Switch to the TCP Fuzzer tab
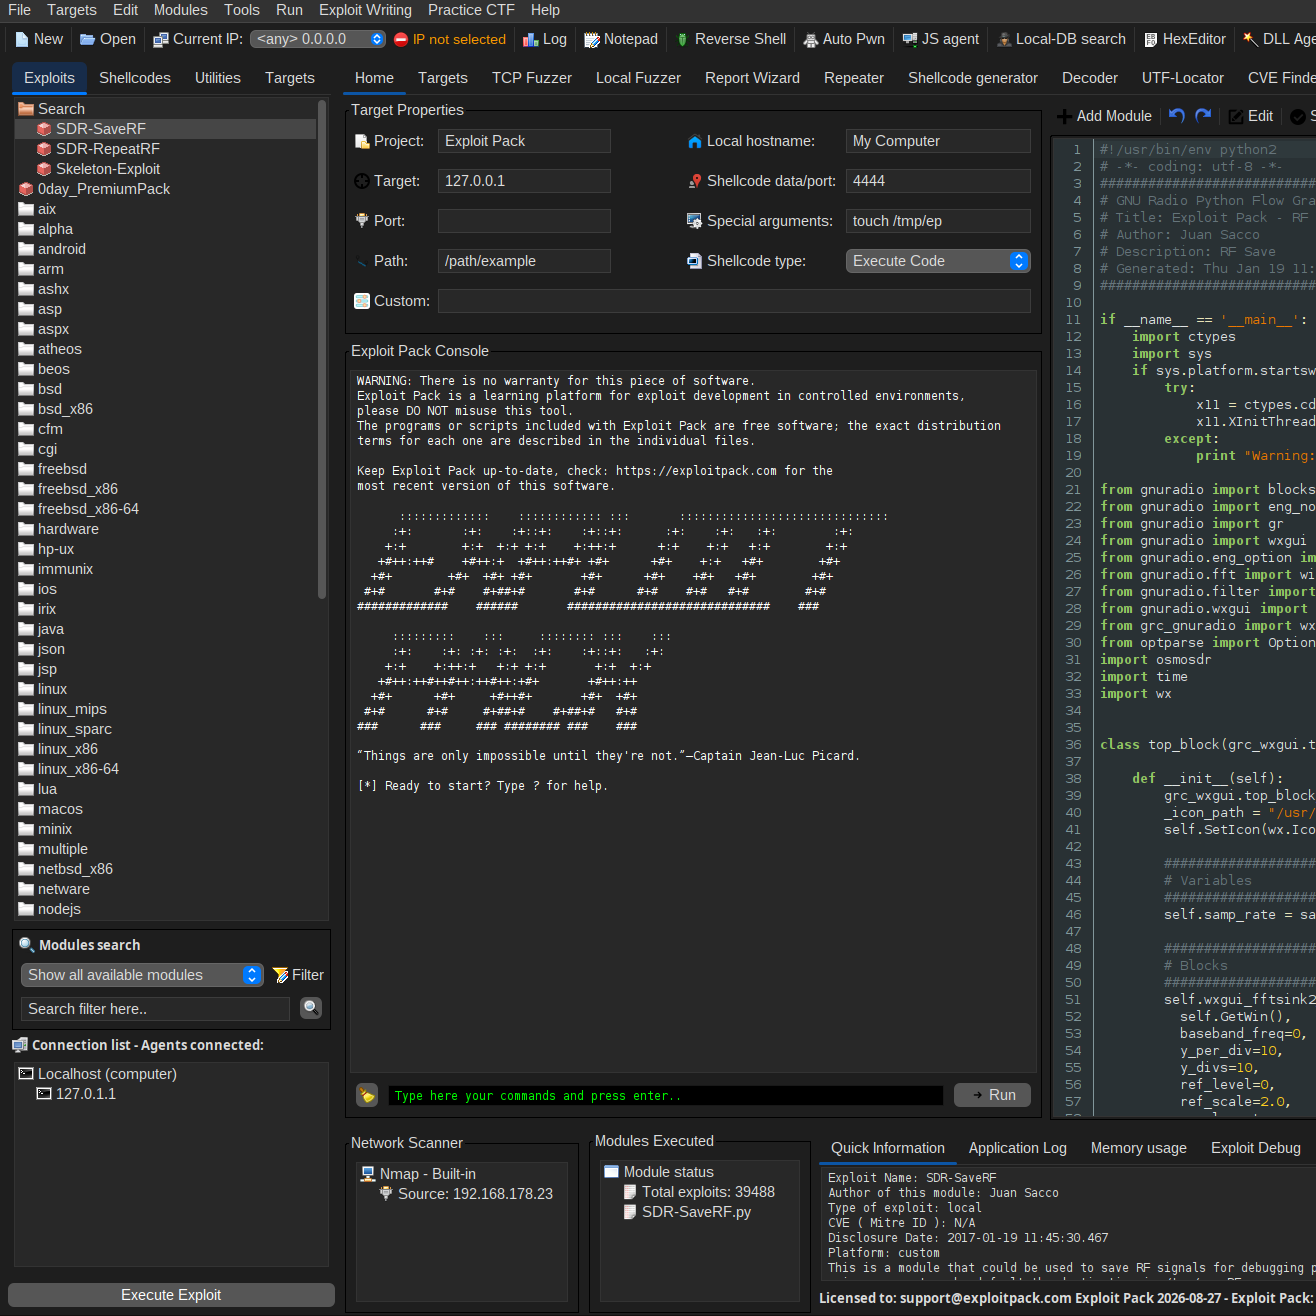1316x1316 pixels. (x=531, y=78)
